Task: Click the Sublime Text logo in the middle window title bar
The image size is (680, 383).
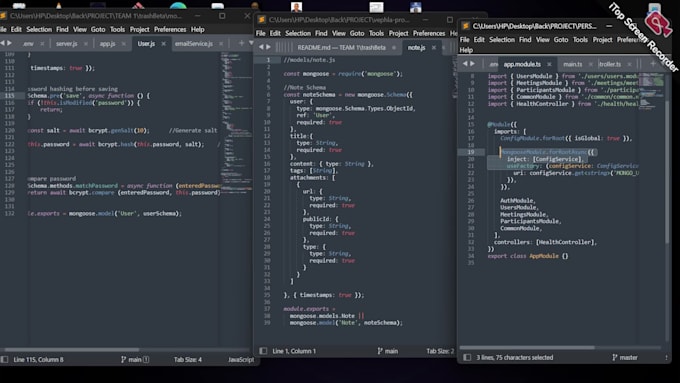Action: 262,20
